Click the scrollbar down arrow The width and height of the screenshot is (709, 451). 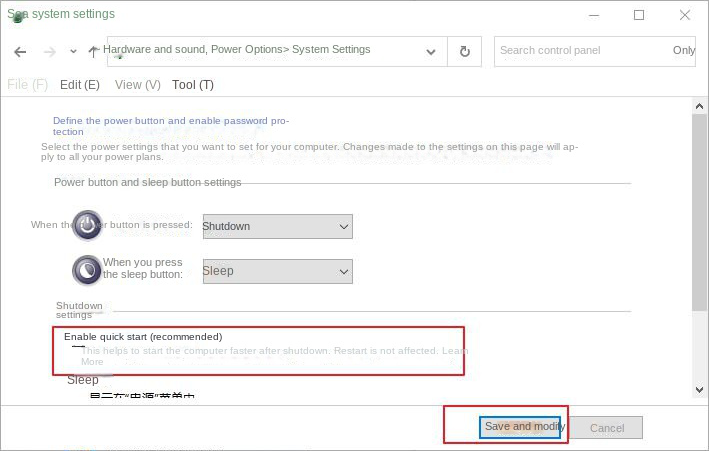[699, 390]
